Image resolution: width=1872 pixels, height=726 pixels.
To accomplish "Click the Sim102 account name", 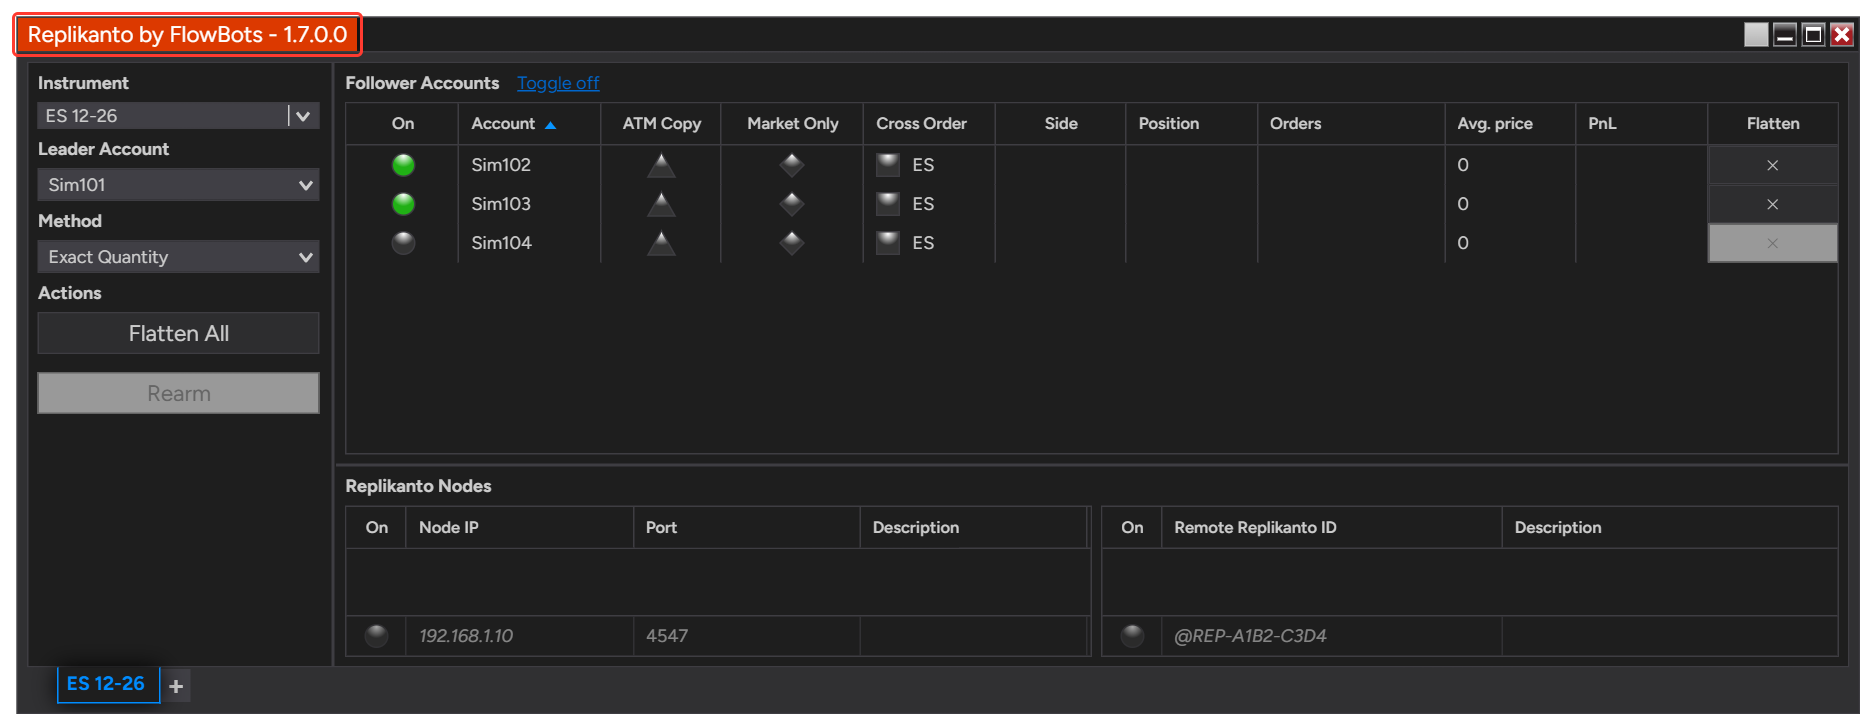I will 501,165.
